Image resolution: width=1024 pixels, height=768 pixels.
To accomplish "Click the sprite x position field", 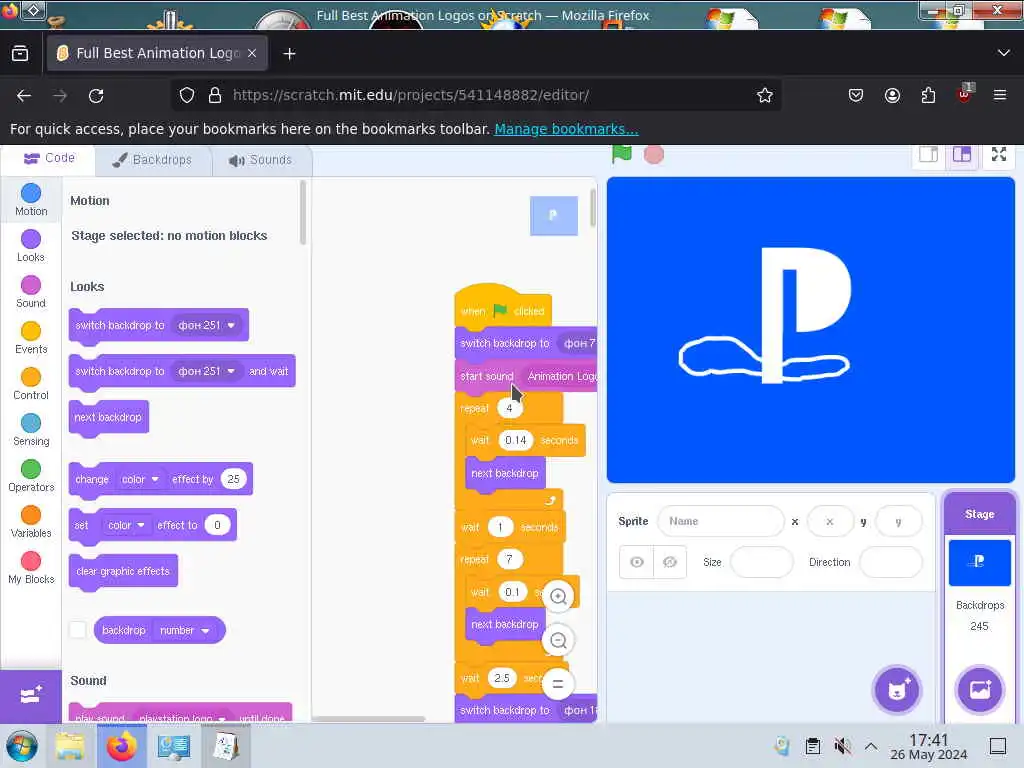I will (x=830, y=521).
